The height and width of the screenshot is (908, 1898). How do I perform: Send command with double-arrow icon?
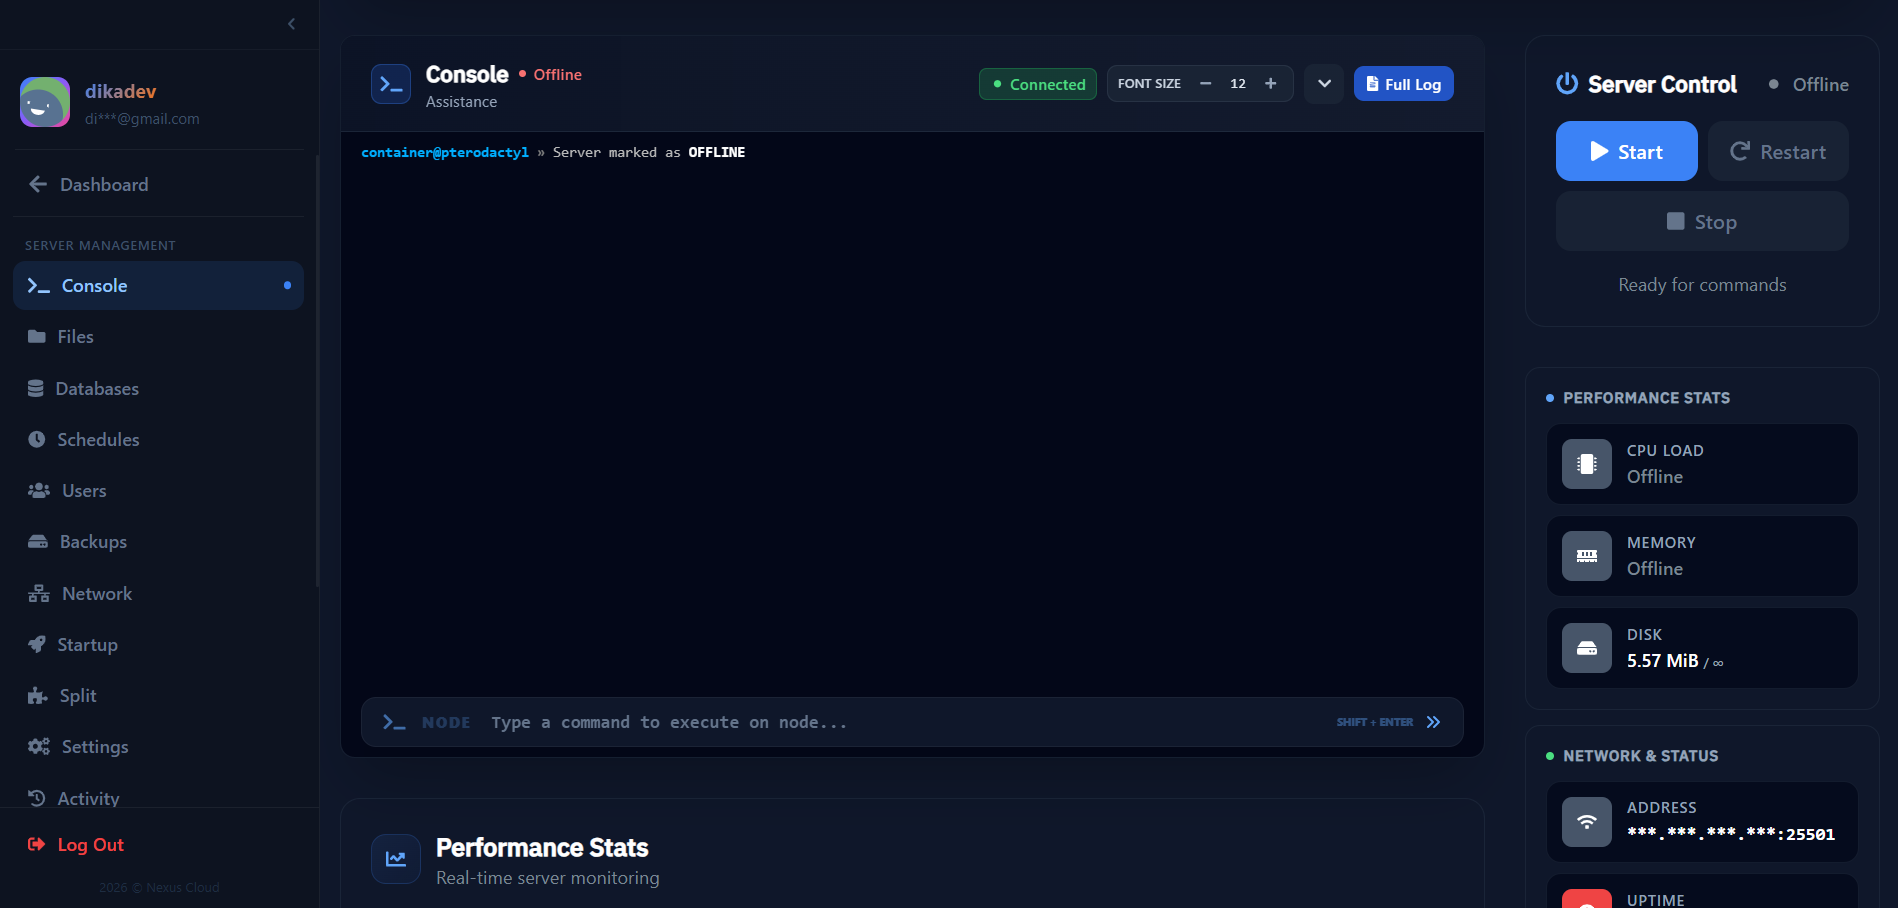tap(1433, 722)
